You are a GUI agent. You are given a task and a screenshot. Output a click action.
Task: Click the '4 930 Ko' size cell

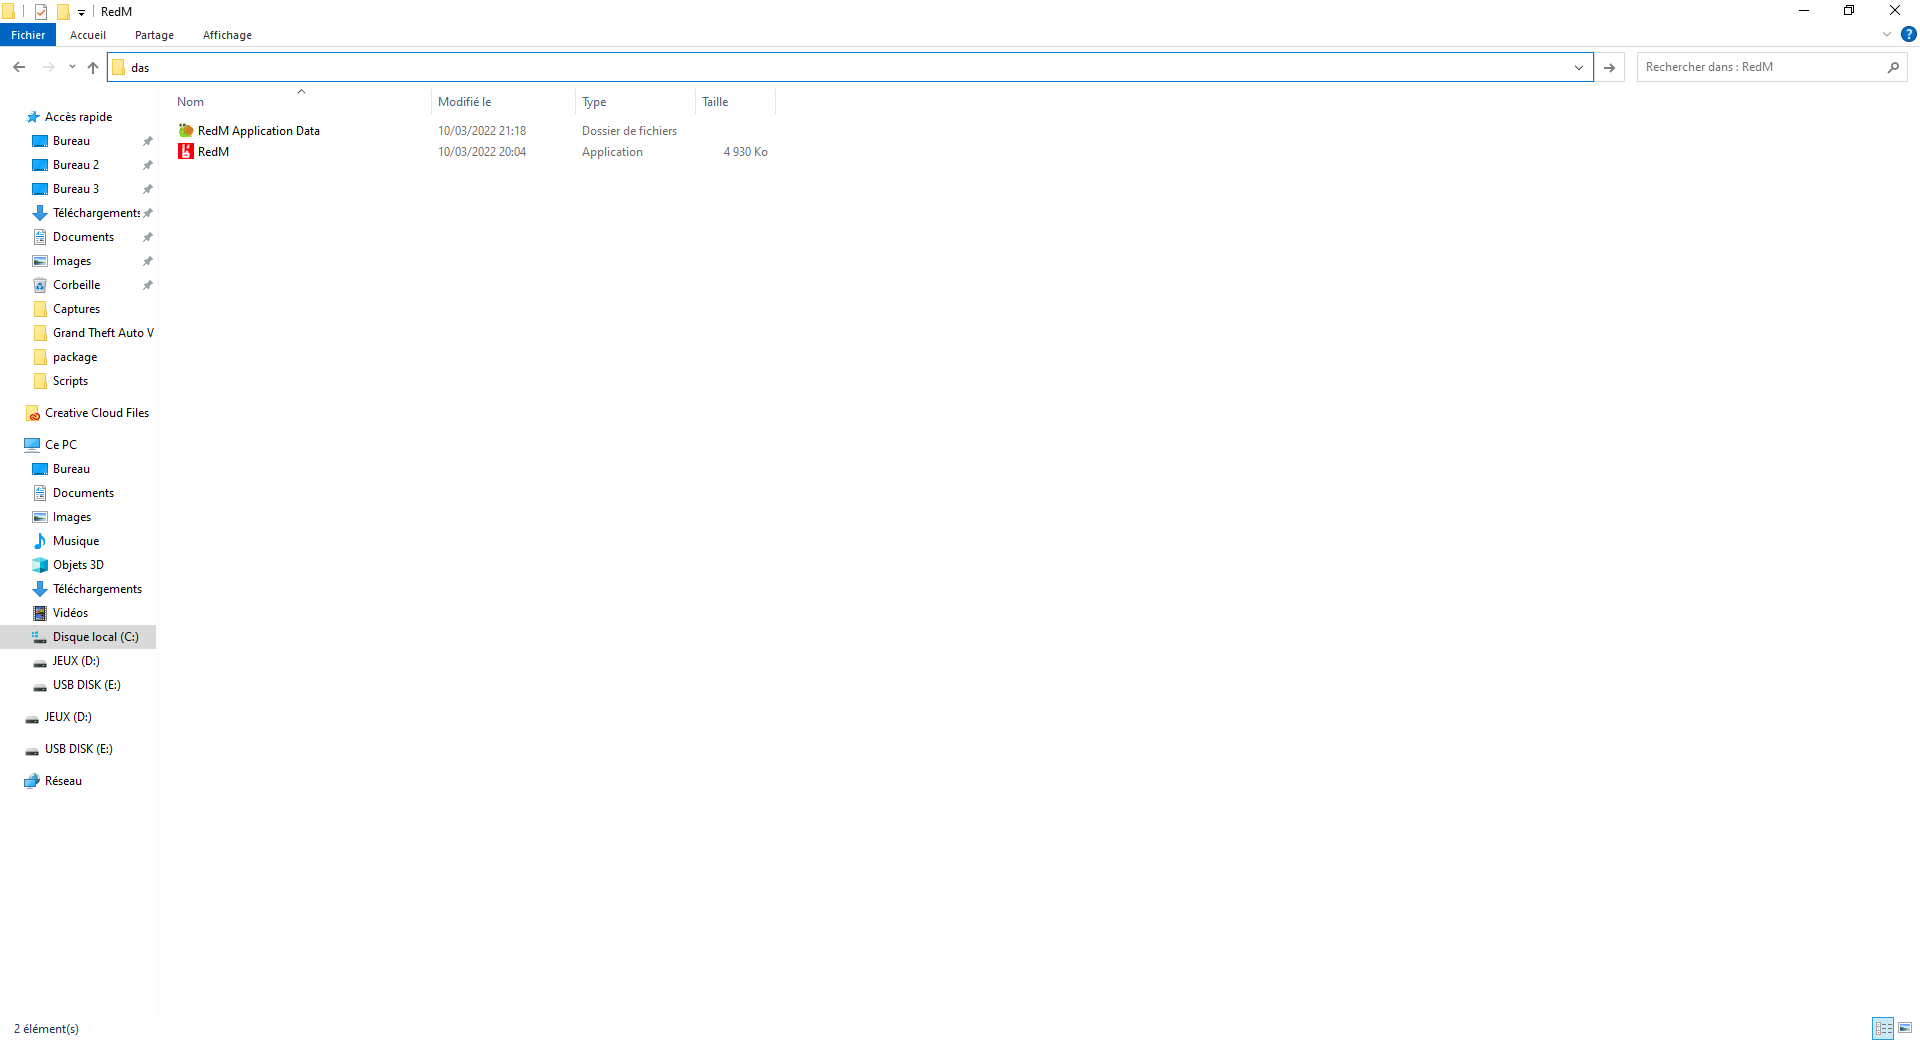(x=745, y=152)
